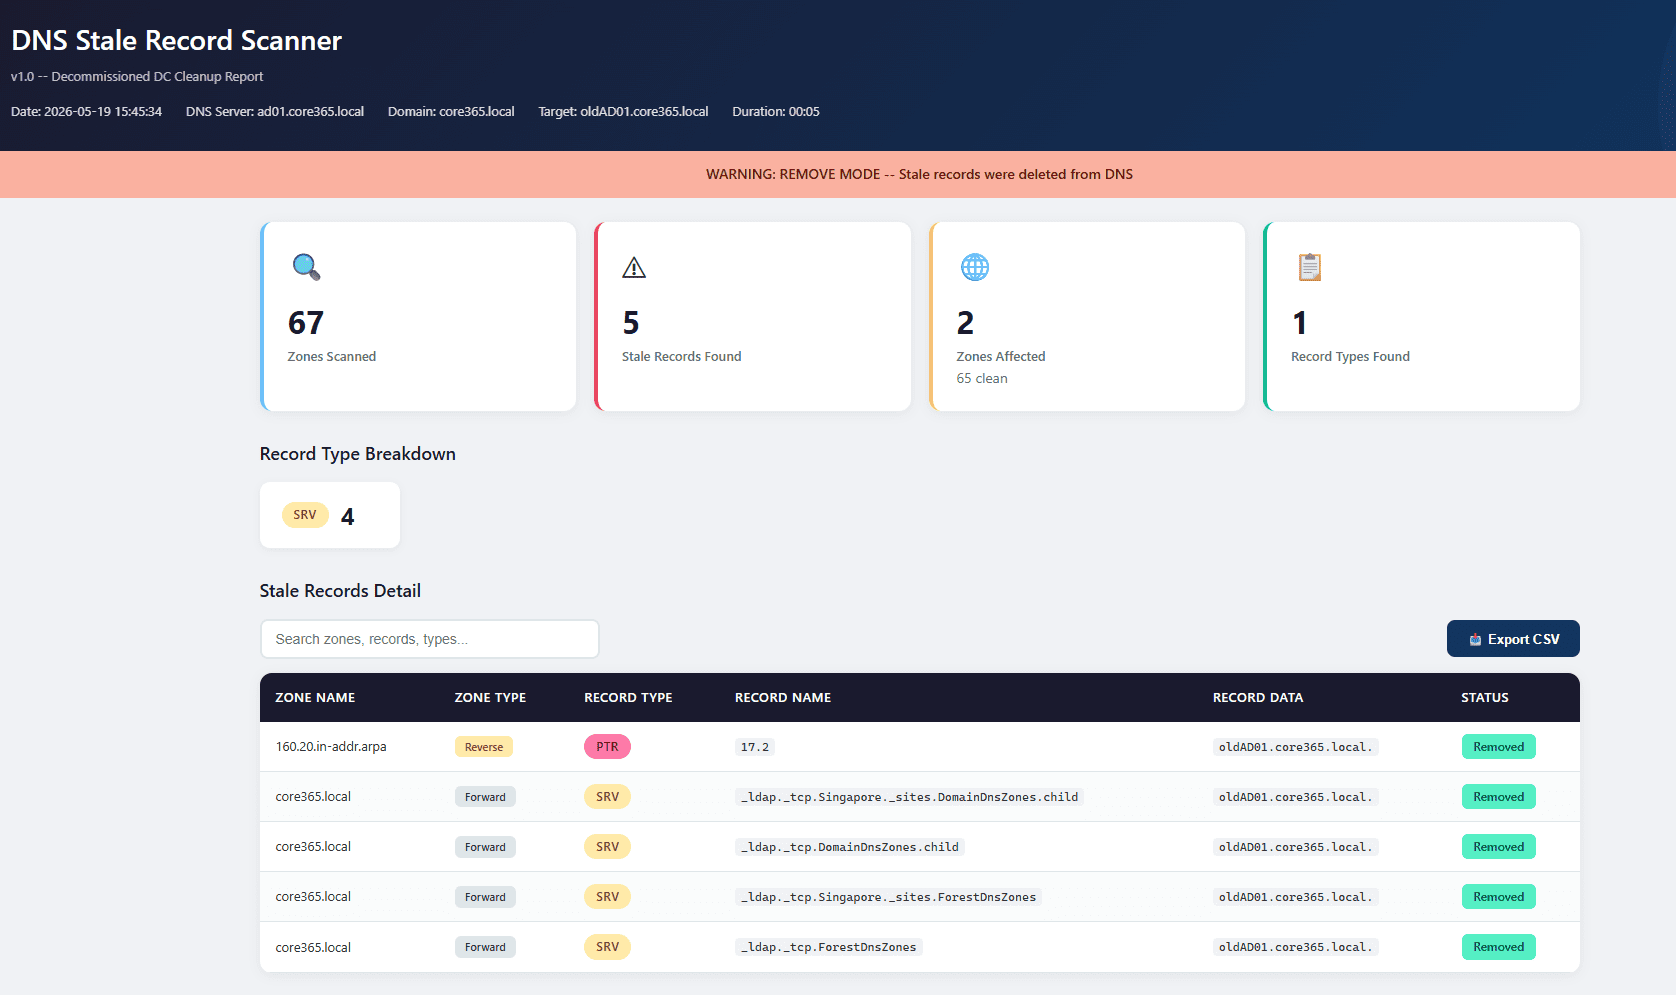This screenshot has width=1676, height=995.
Task: Click the Date: 2026-05-19 15:45:34 header text
Action: 86,111
